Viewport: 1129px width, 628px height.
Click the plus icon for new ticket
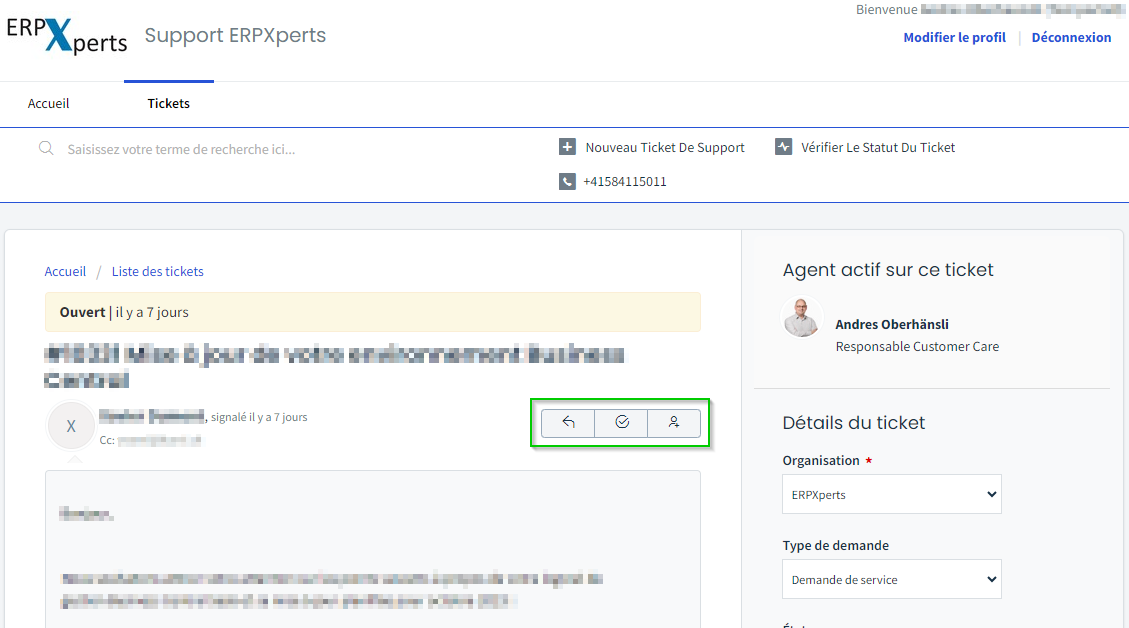(567, 147)
